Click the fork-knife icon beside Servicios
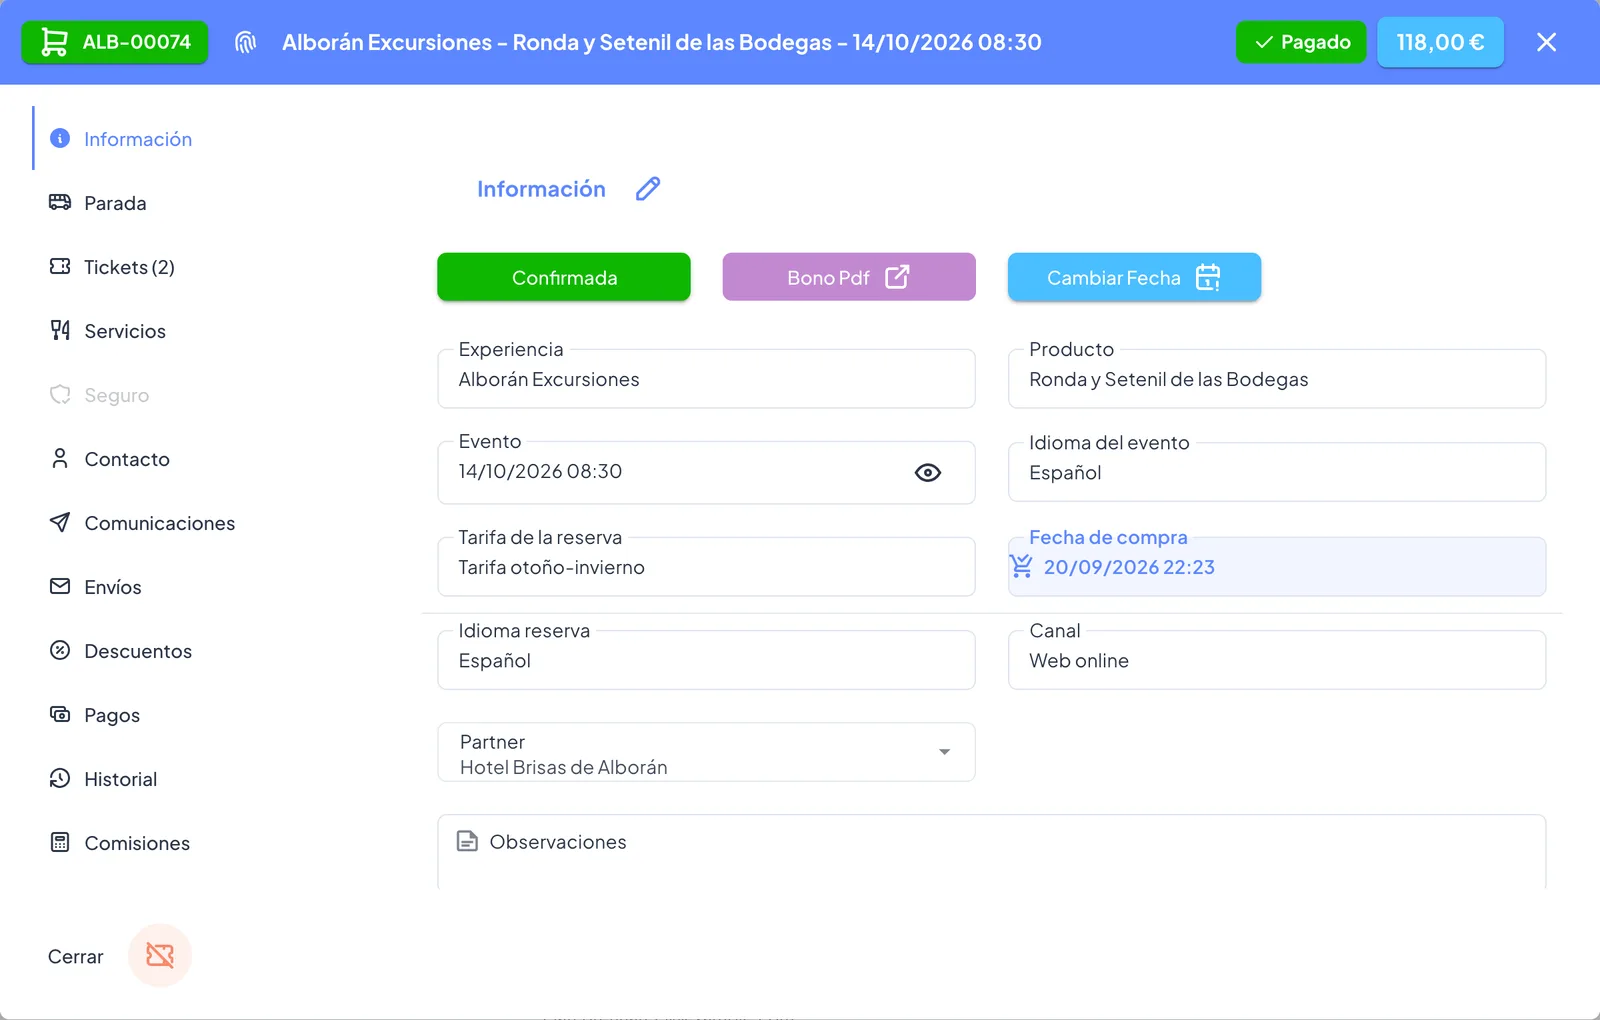1600x1020 pixels. tap(60, 330)
